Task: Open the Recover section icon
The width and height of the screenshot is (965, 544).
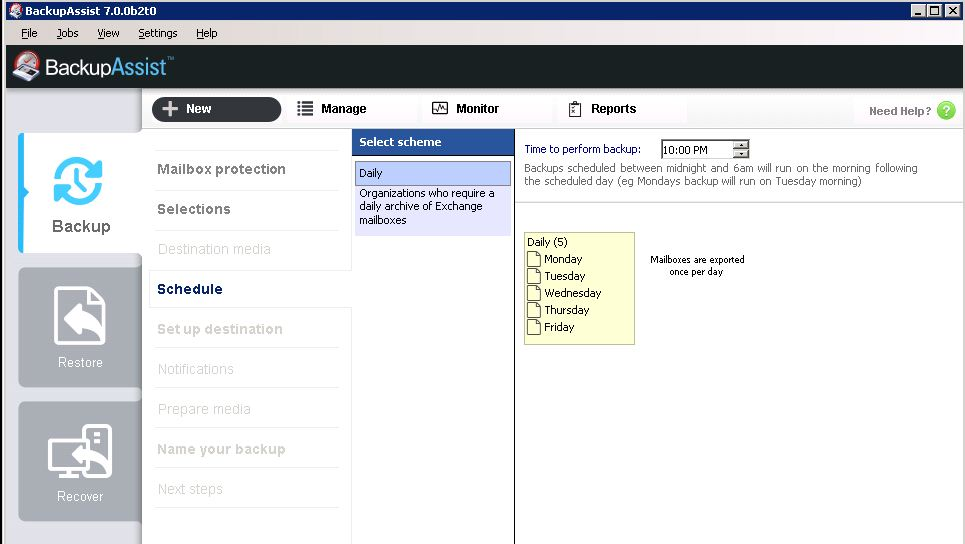Action: 80,452
